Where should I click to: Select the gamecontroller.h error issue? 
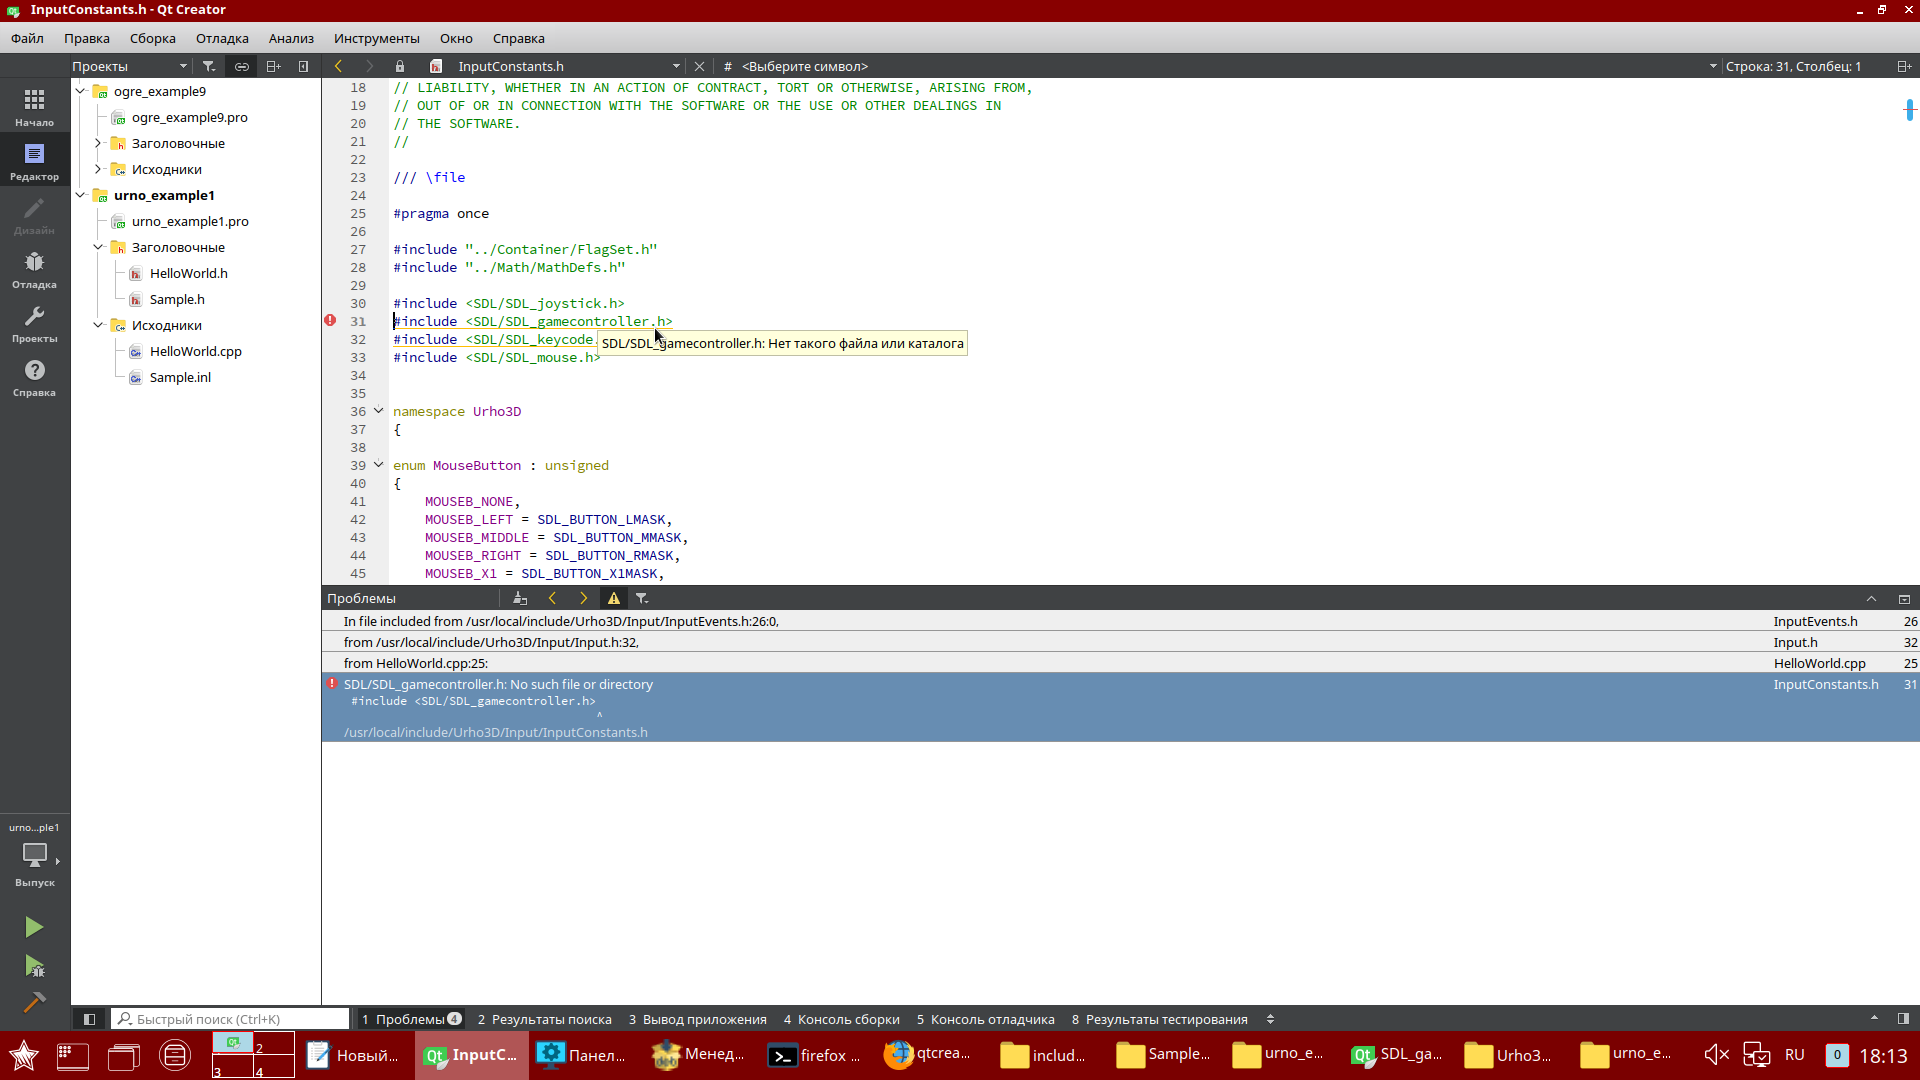[1120, 707]
